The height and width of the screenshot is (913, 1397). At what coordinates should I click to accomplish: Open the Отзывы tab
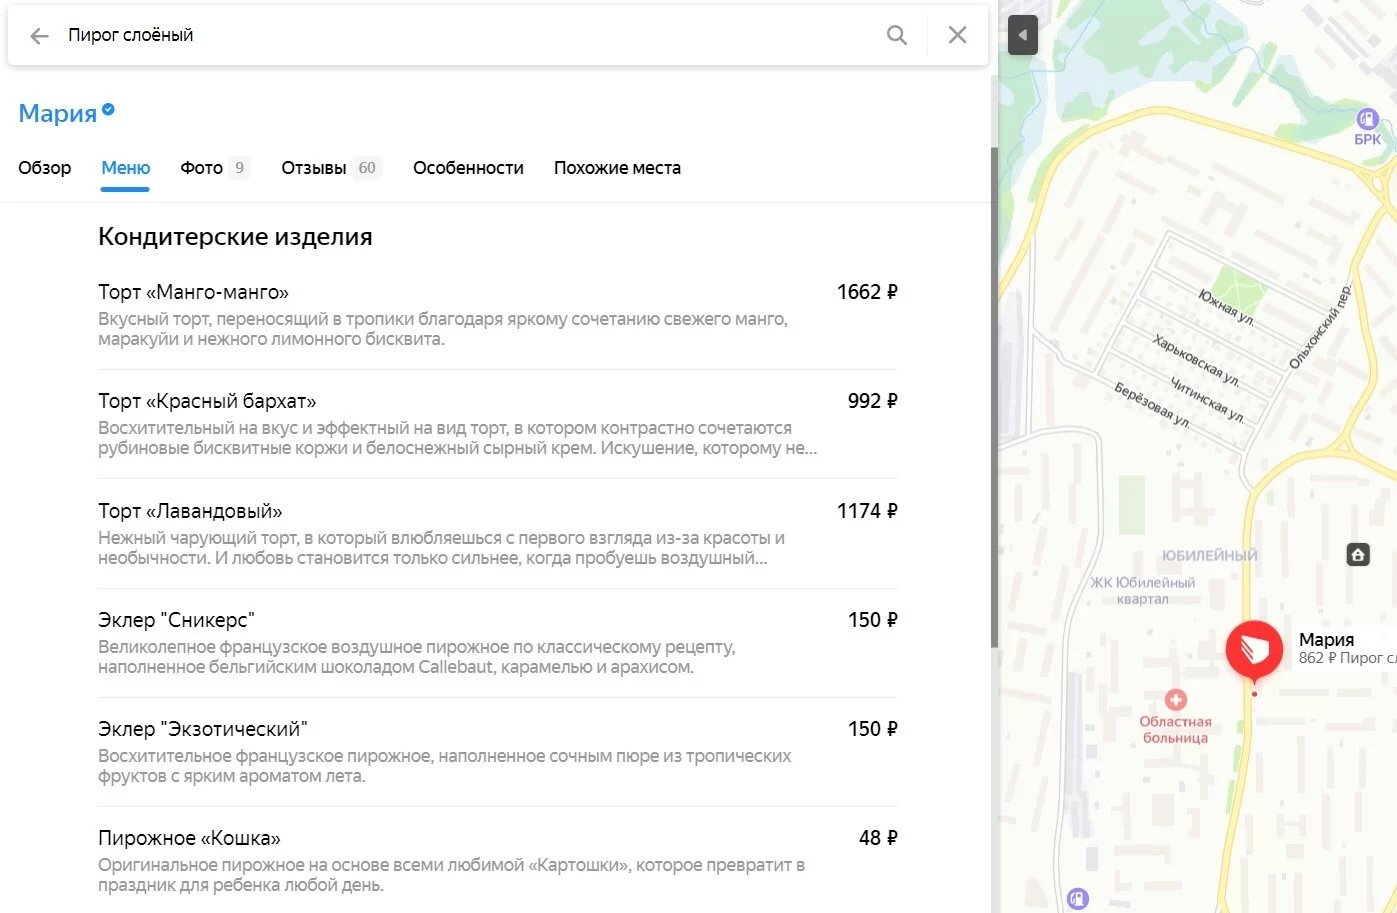[x=331, y=168]
